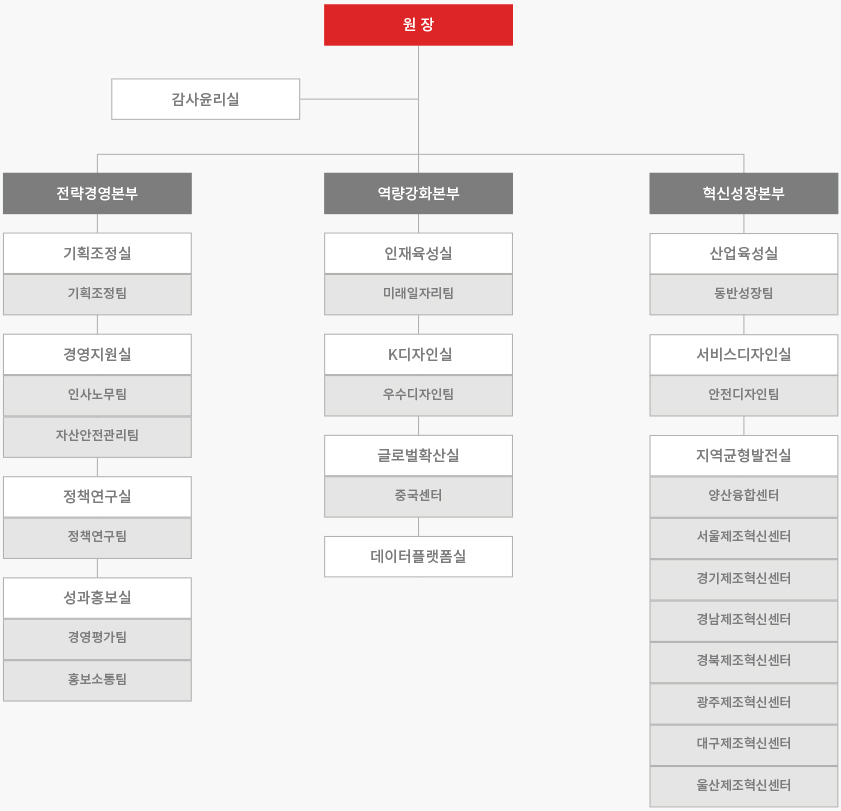Click the 경영평가팀 team box
The height and width of the screenshot is (811, 841).
pos(97,639)
